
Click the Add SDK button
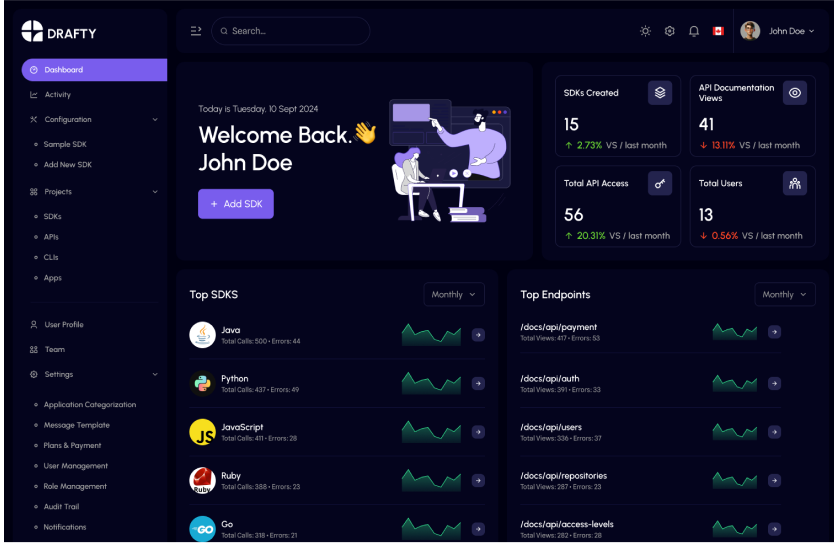pyautogui.click(x=235, y=204)
